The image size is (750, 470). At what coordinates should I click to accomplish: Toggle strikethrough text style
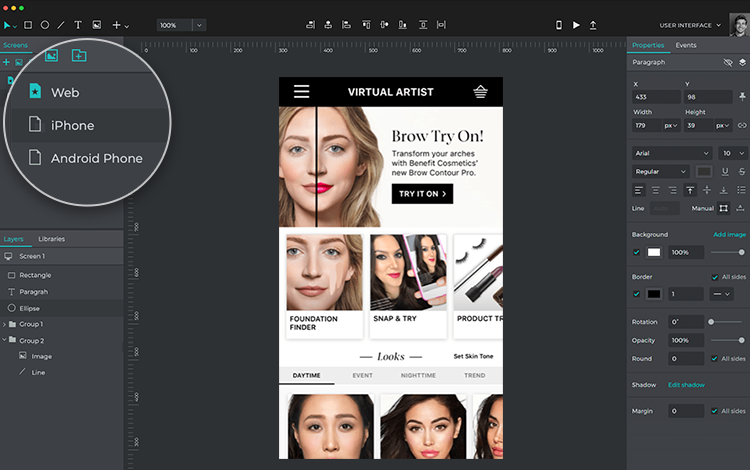pyautogui.click(x=742, y=171)
